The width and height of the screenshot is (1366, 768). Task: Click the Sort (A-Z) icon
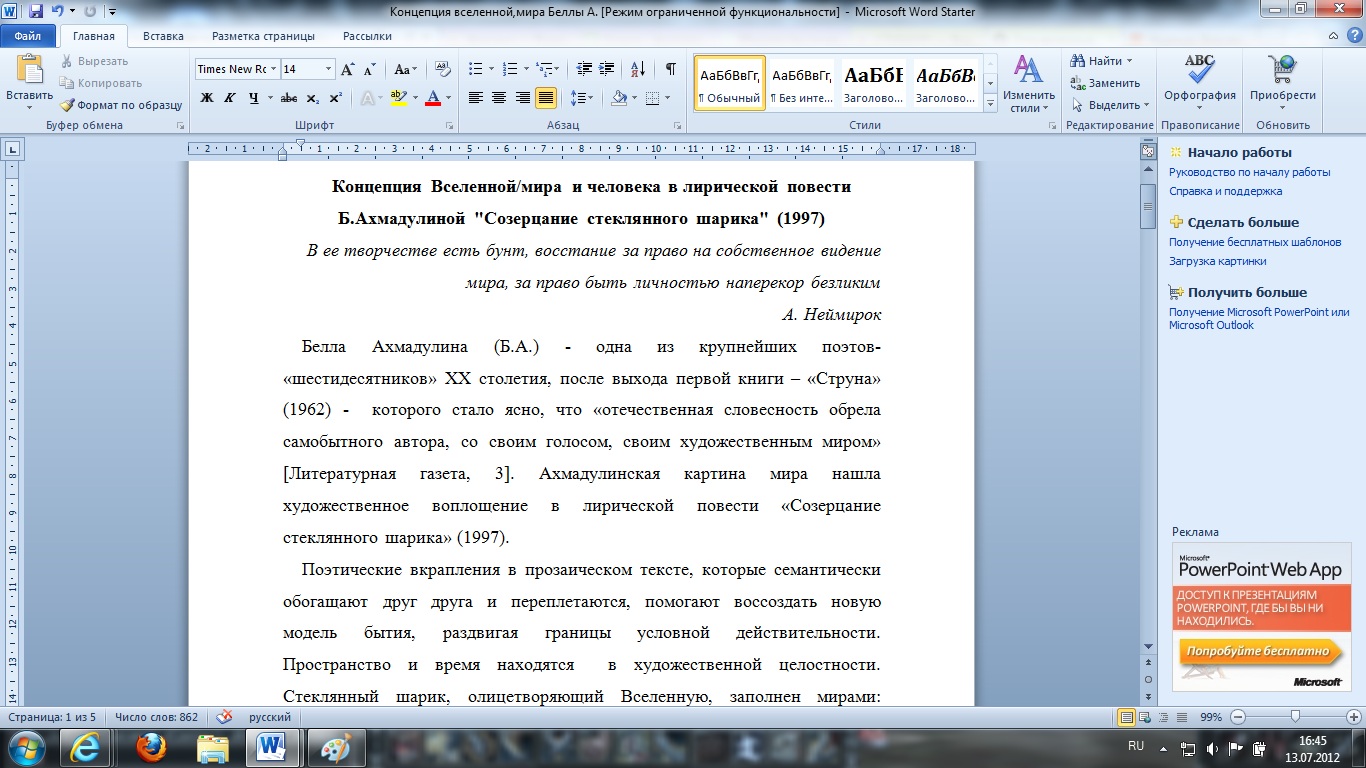(x=636, y=70)
